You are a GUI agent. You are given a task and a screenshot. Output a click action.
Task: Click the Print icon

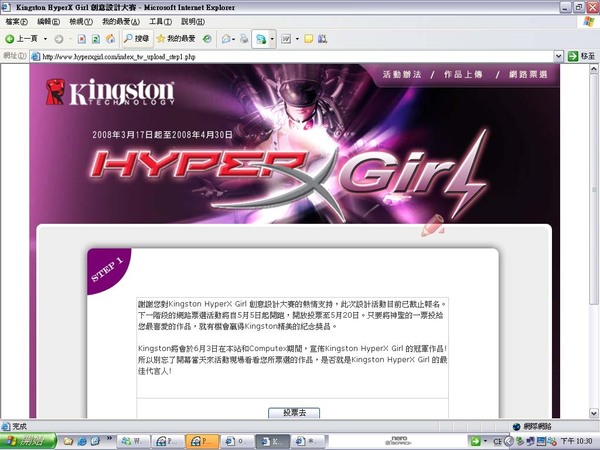[x=244, y=39]
